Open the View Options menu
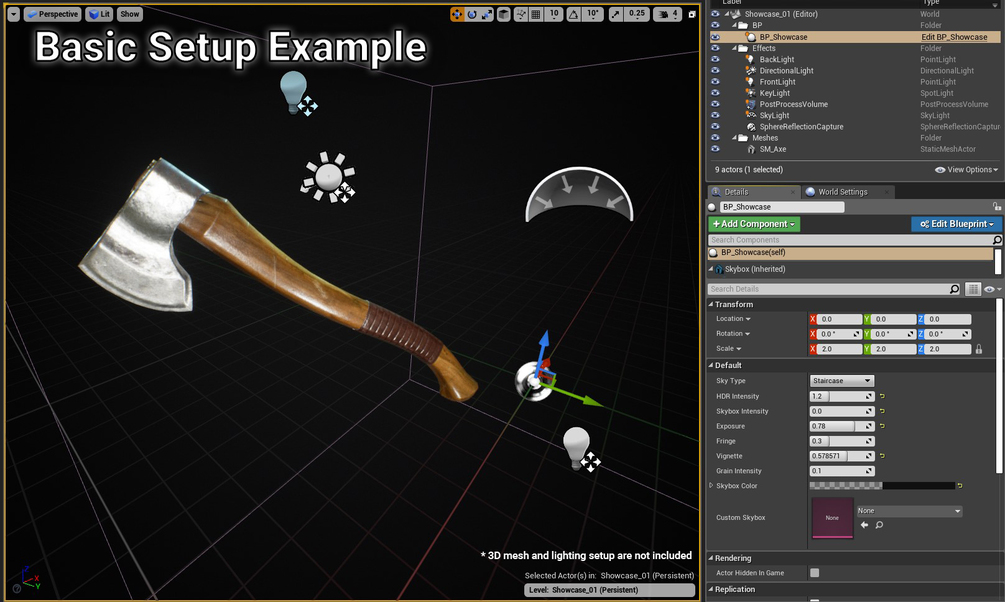Image resolution: width=1005 pixels, height=602 pixels. point(967,170)
